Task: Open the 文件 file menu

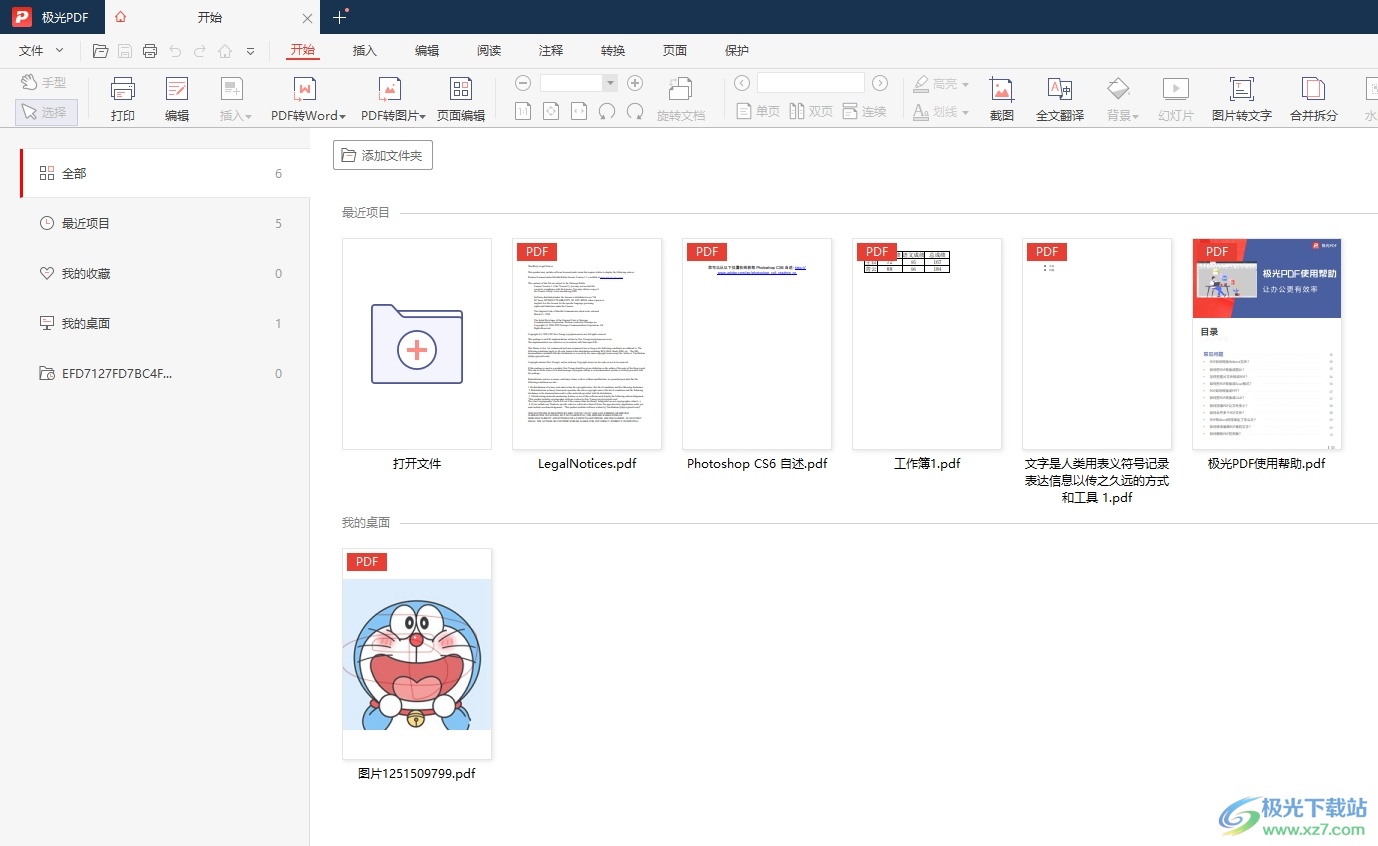Action: pos(41,51)
